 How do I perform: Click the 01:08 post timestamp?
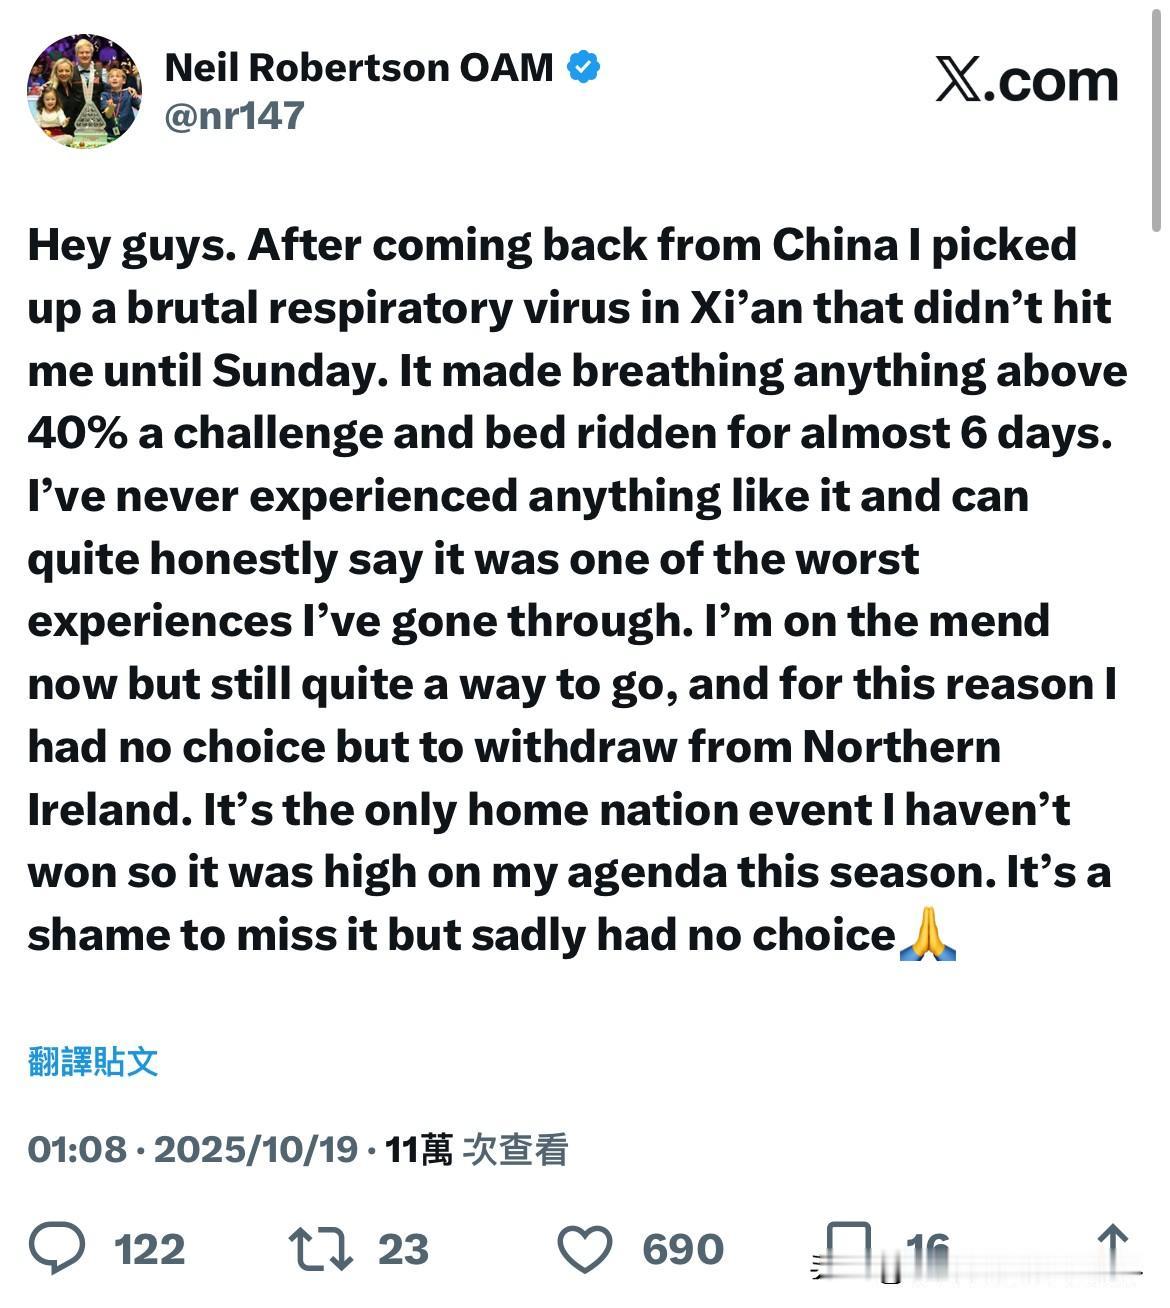click(x=76, y=1150)
